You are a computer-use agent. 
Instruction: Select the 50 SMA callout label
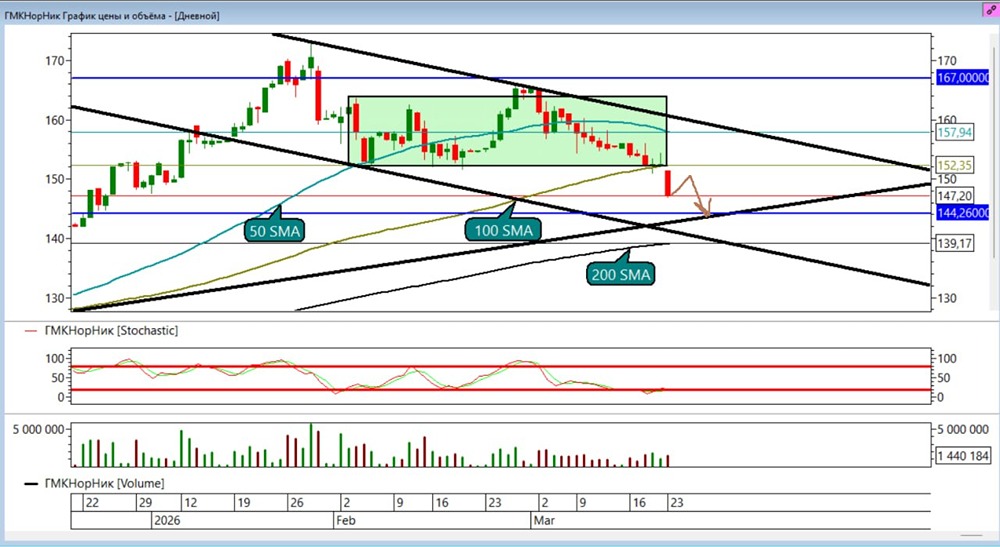click(274, 231)
